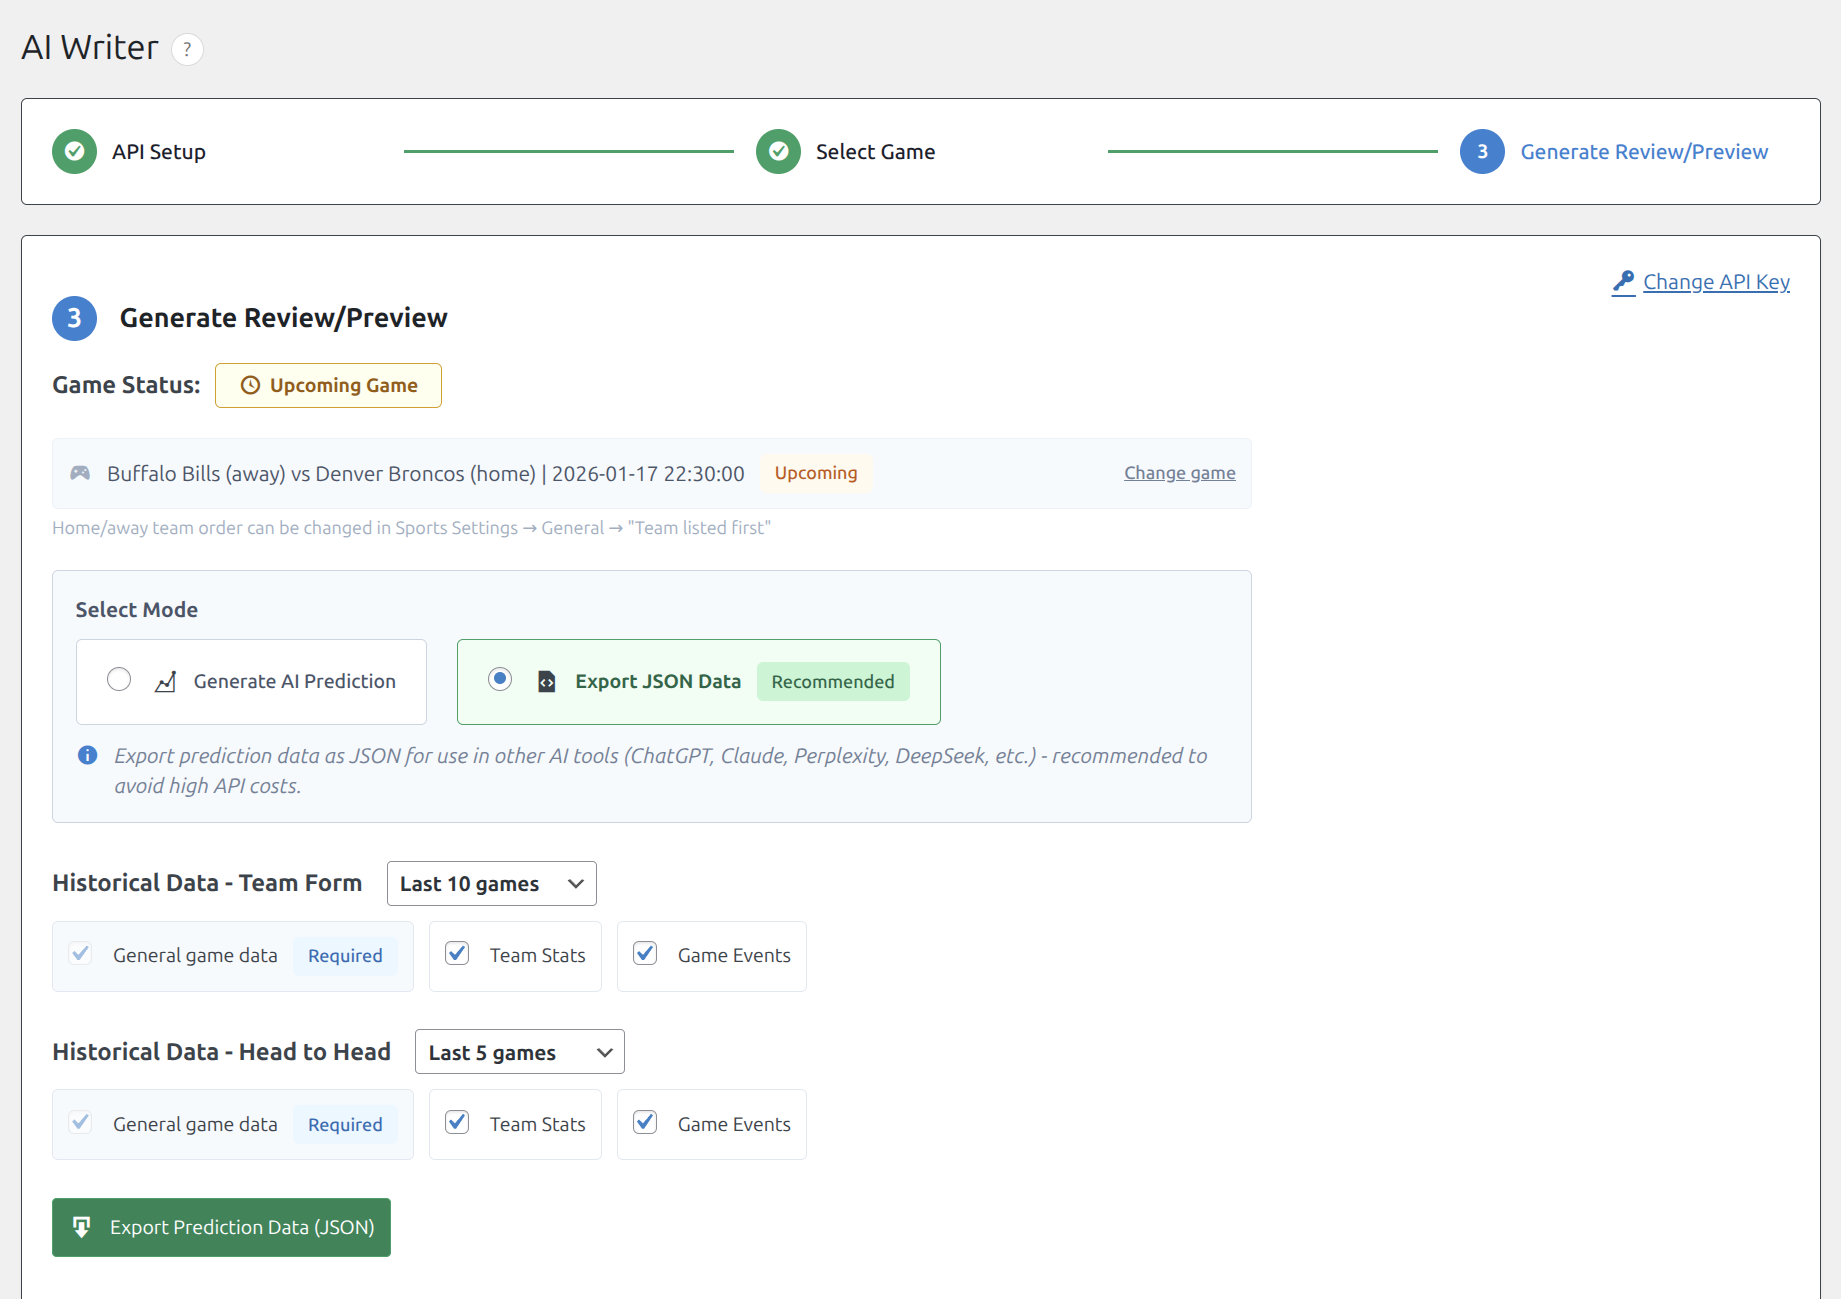The width and height of the screenshot is (1841, 1299).
Task: Open the Generate Review/Preview step label
Action: (1643, 152)
